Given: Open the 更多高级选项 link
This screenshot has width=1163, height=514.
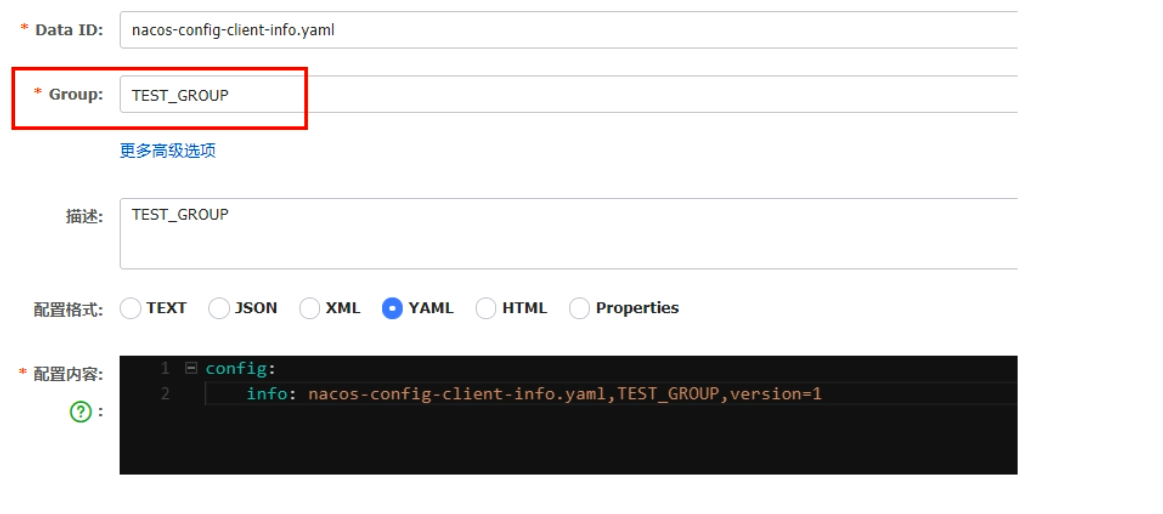Looking at the screenshot, I should tap(168, 151).
